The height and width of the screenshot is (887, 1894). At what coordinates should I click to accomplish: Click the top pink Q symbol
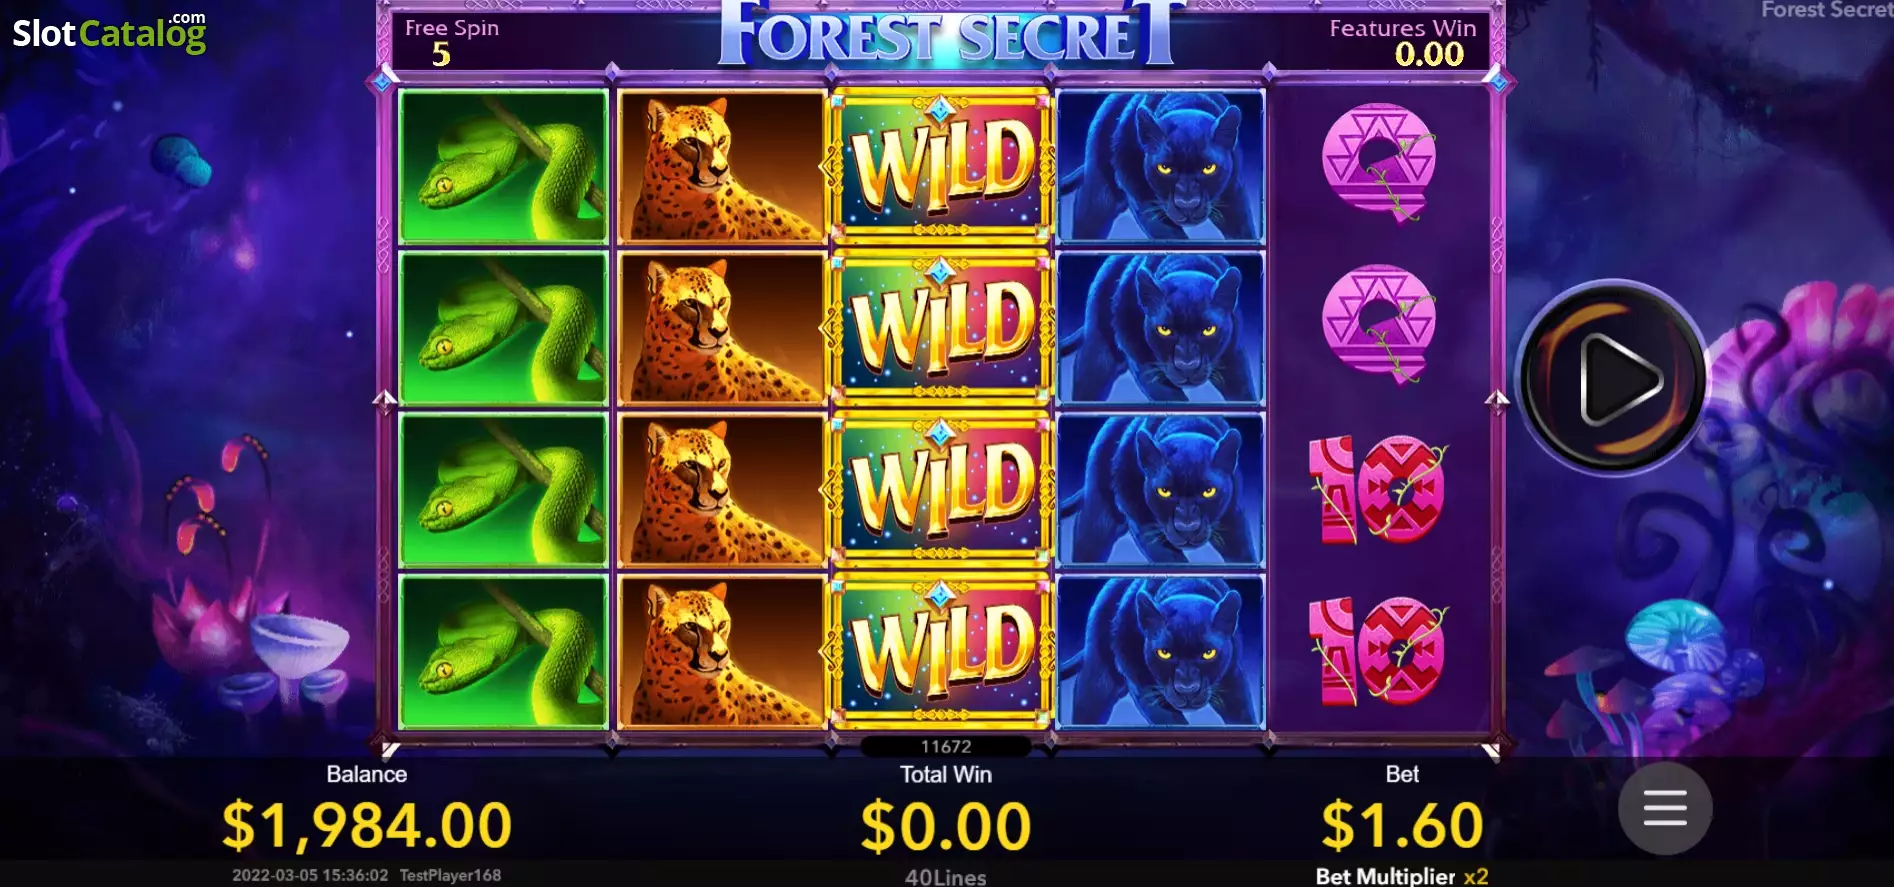click(1379, 163)
